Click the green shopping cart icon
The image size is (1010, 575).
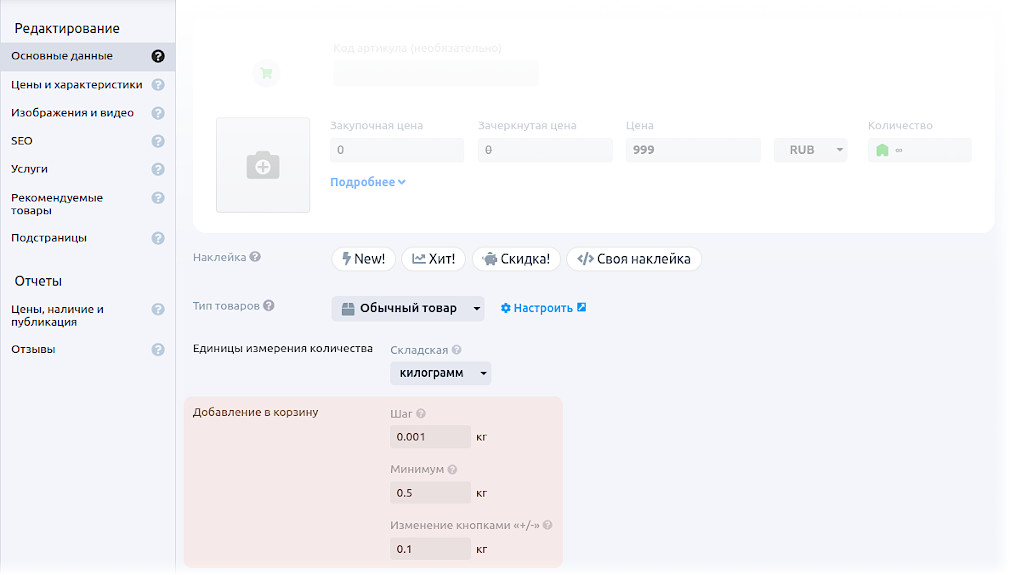[266, 73]
